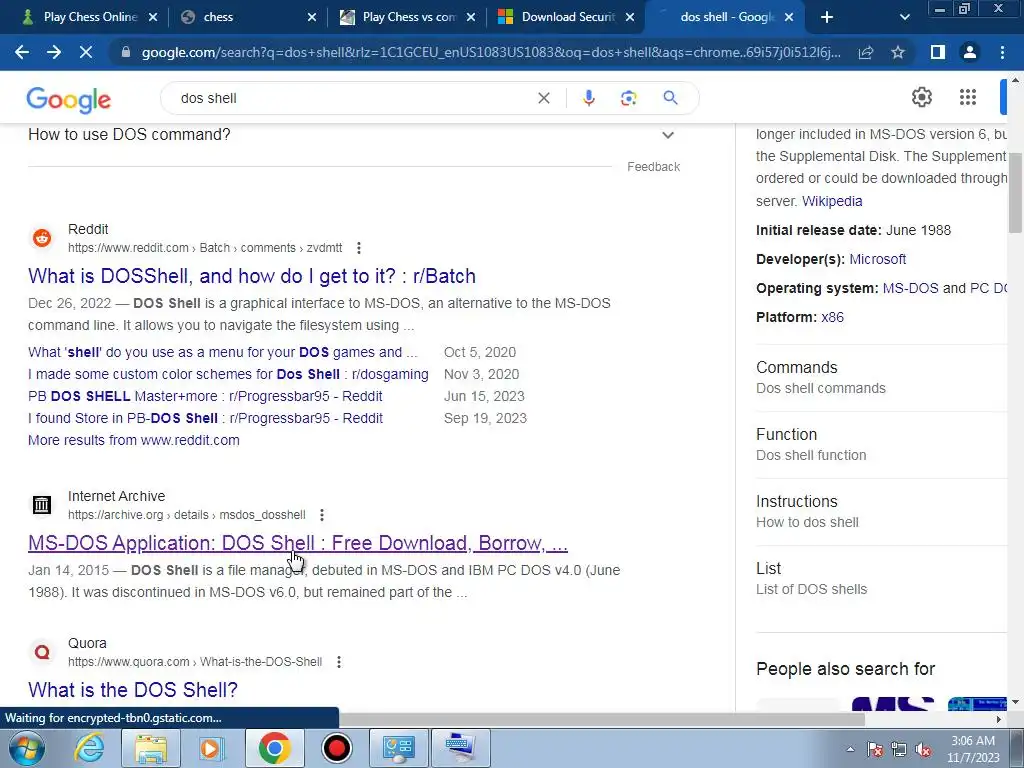The height and width of the screenshot is (768, 1024).
Task: Open 'Commands: Dos shell commands' suggestion
Action: coord(881,377)
